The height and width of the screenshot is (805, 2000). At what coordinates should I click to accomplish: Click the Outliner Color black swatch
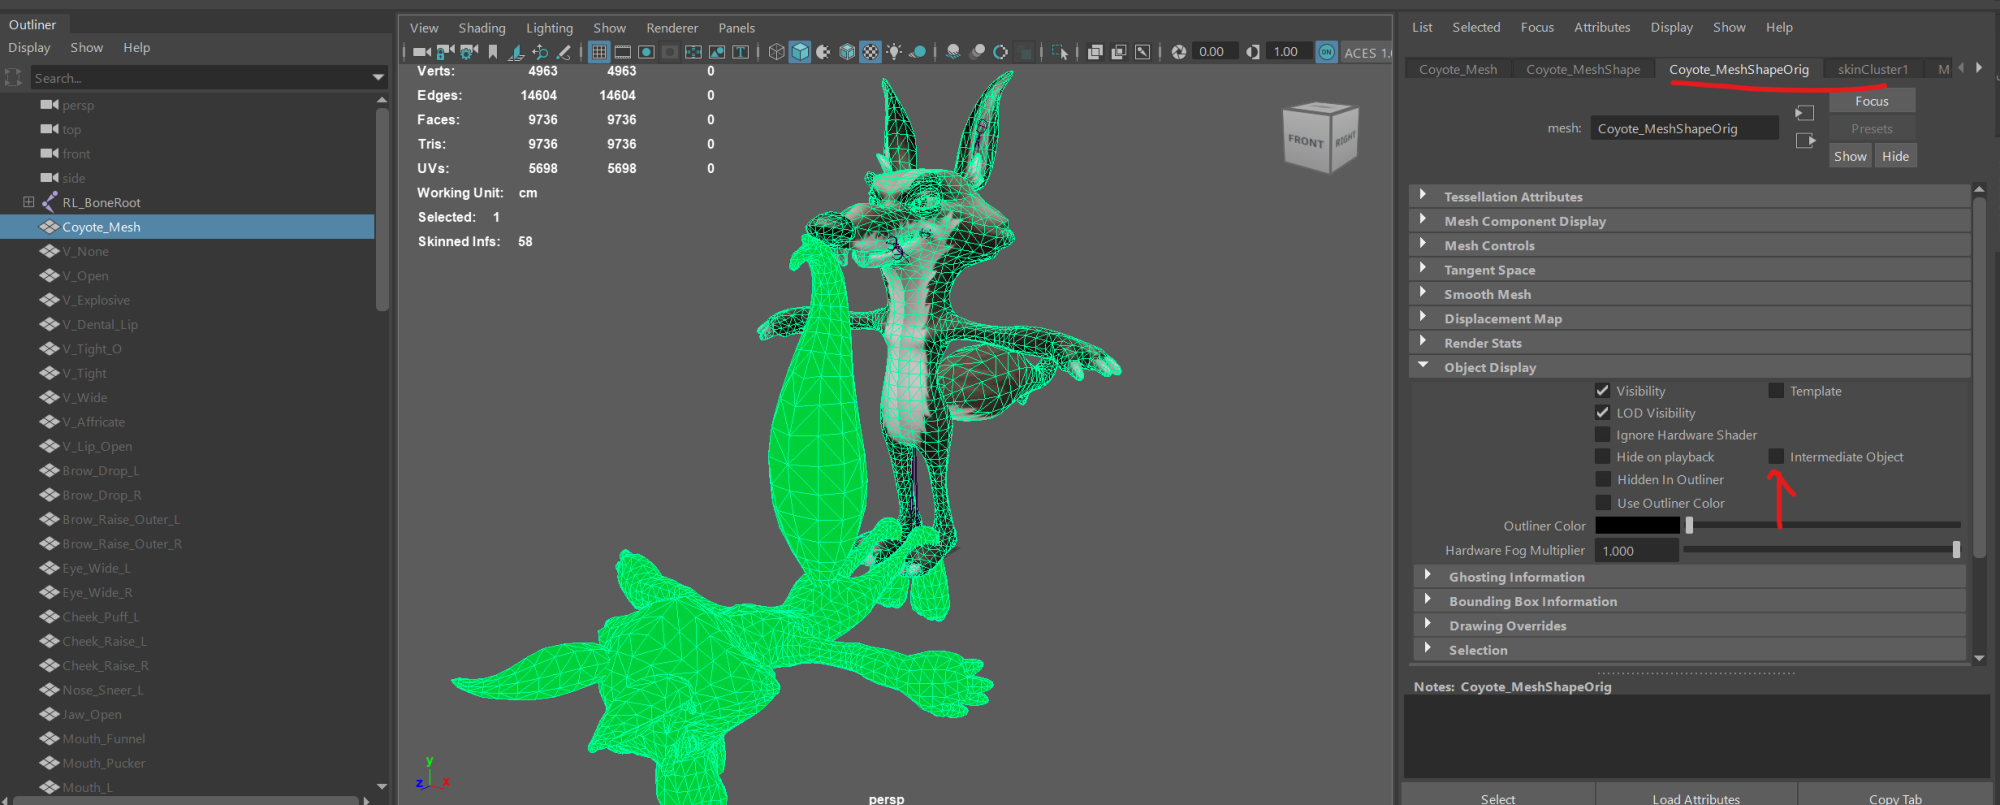[x=1637, y=525]
